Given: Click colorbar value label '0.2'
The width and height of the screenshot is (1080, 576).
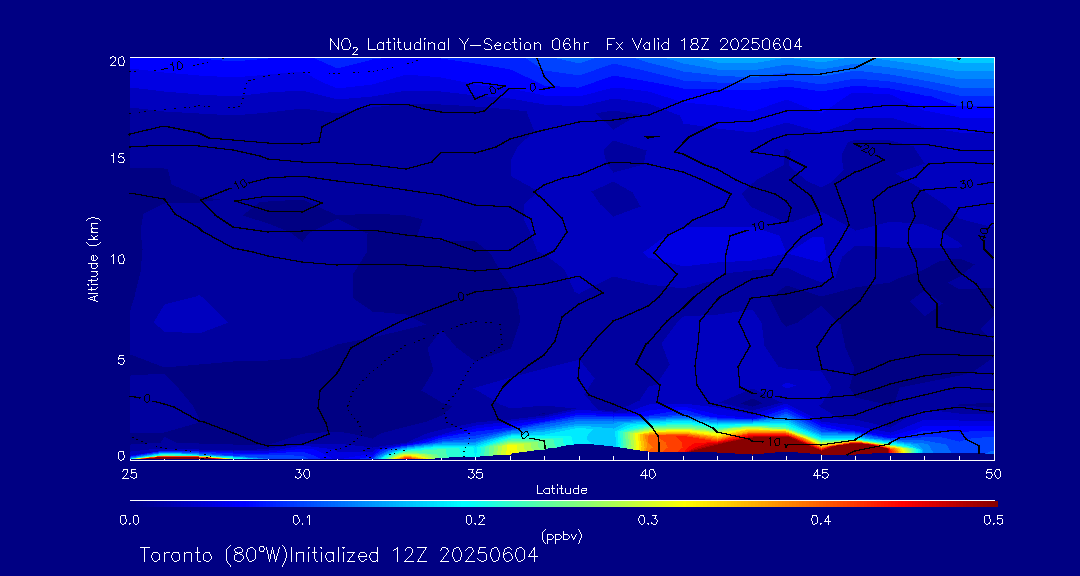Looking at the screenshot, I should [475, 520].
